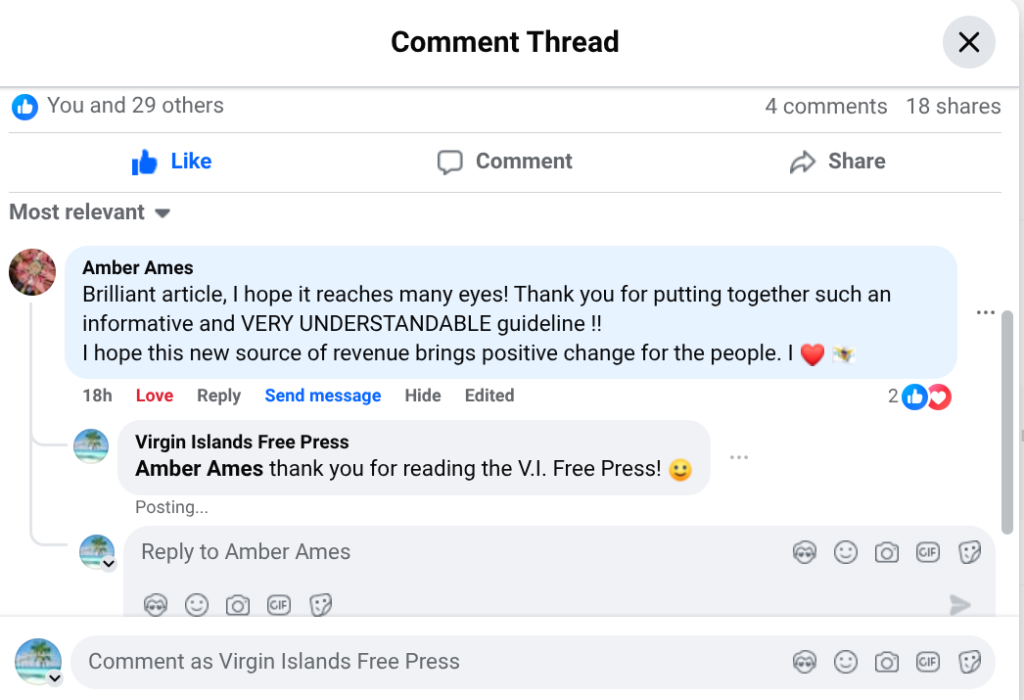Click the send arrow for the reply
The image size is (1024, 700).
[x=959, y=604]
